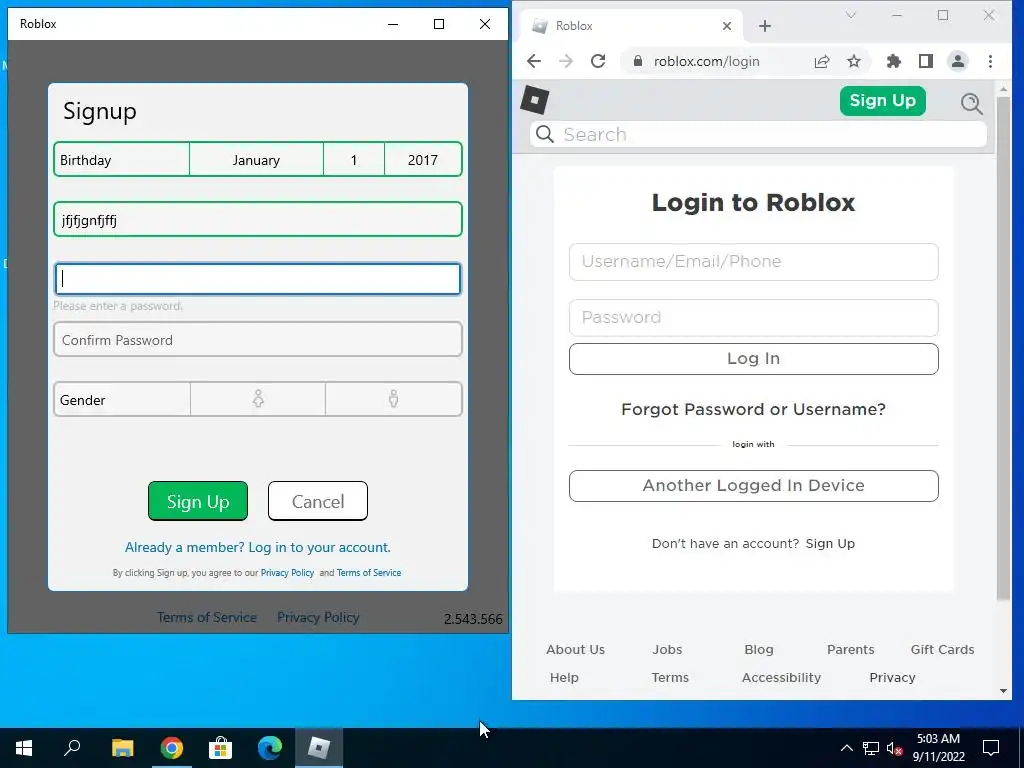1024x768 pixels.
Task: Launch Microsoft Edge from the taskbar
Action: 269,748
